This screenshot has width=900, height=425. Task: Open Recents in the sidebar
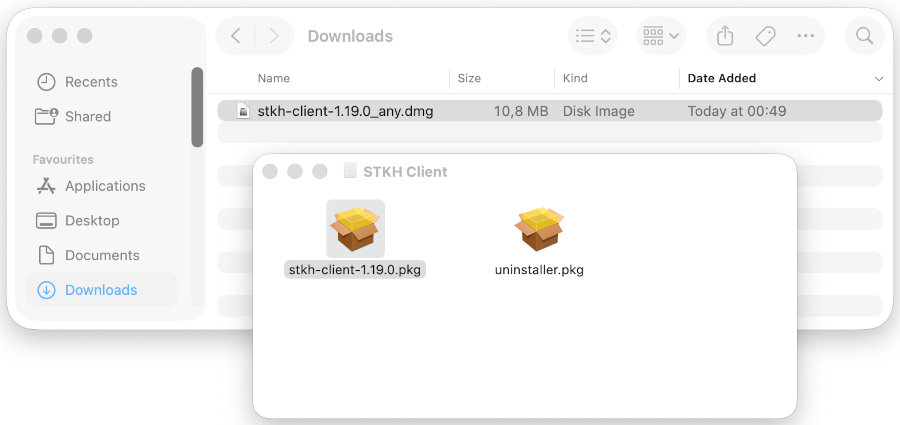91,82
